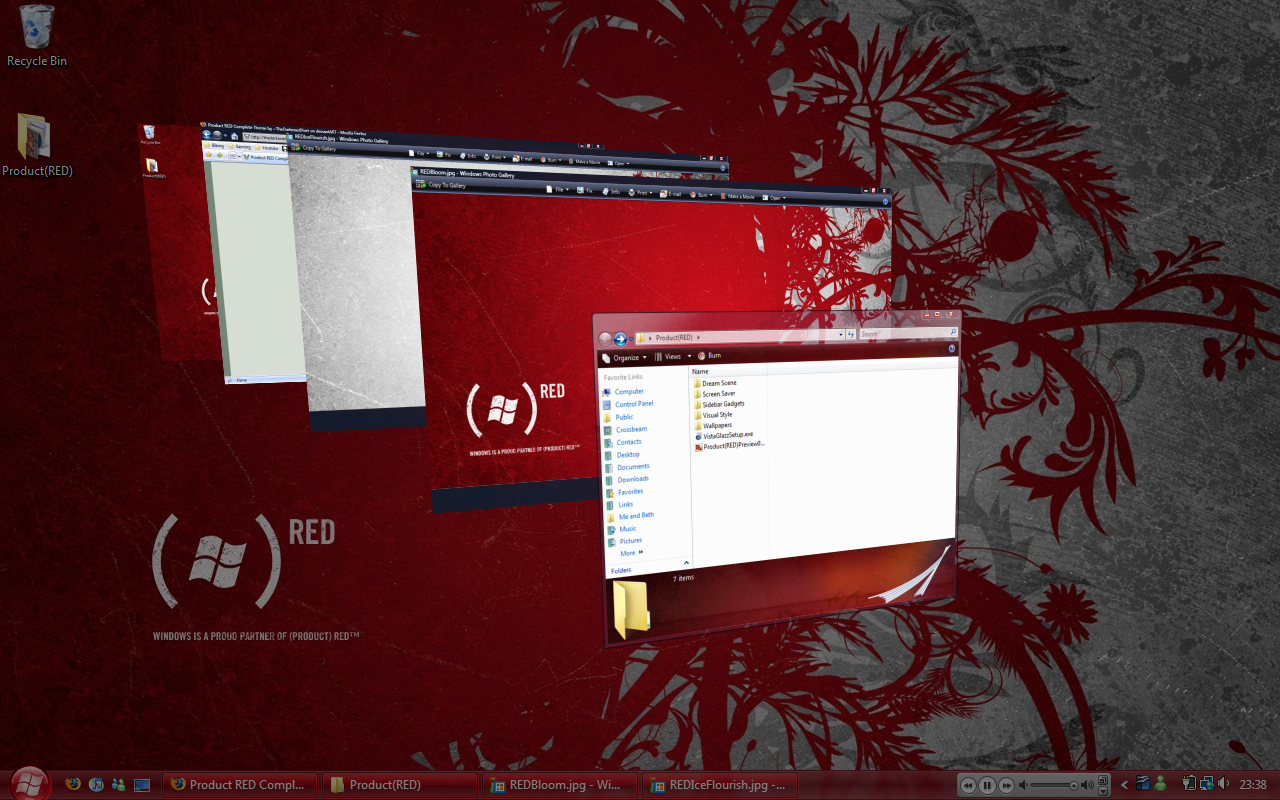
Task: Mute the taskbar media player speaker
Action: [1023, 785]
